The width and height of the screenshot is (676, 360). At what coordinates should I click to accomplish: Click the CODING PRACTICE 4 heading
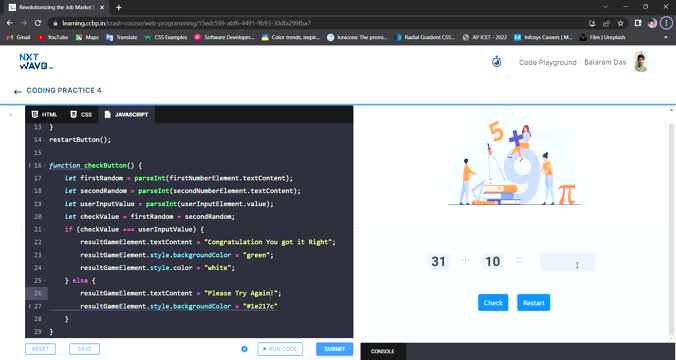pos(64,91)
